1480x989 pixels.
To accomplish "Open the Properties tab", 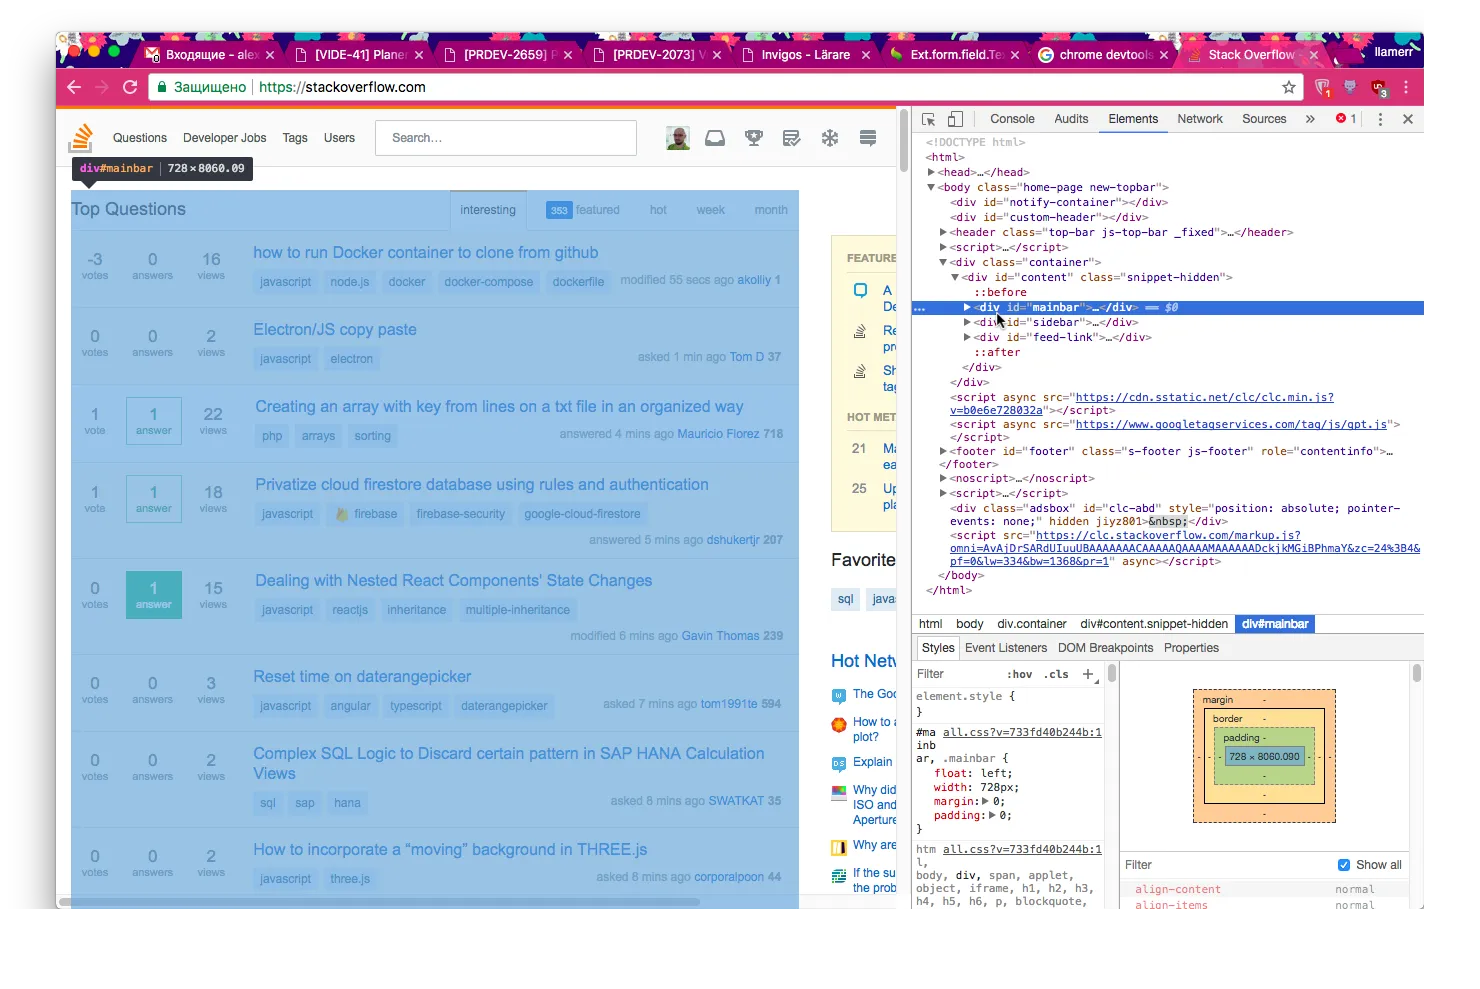I will pos(1191,648).
